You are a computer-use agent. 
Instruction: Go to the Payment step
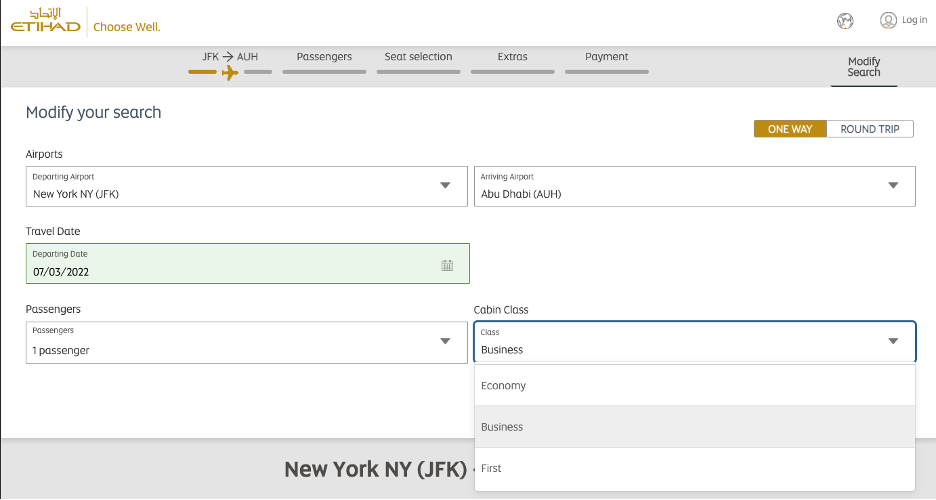(x=606, y=57)
